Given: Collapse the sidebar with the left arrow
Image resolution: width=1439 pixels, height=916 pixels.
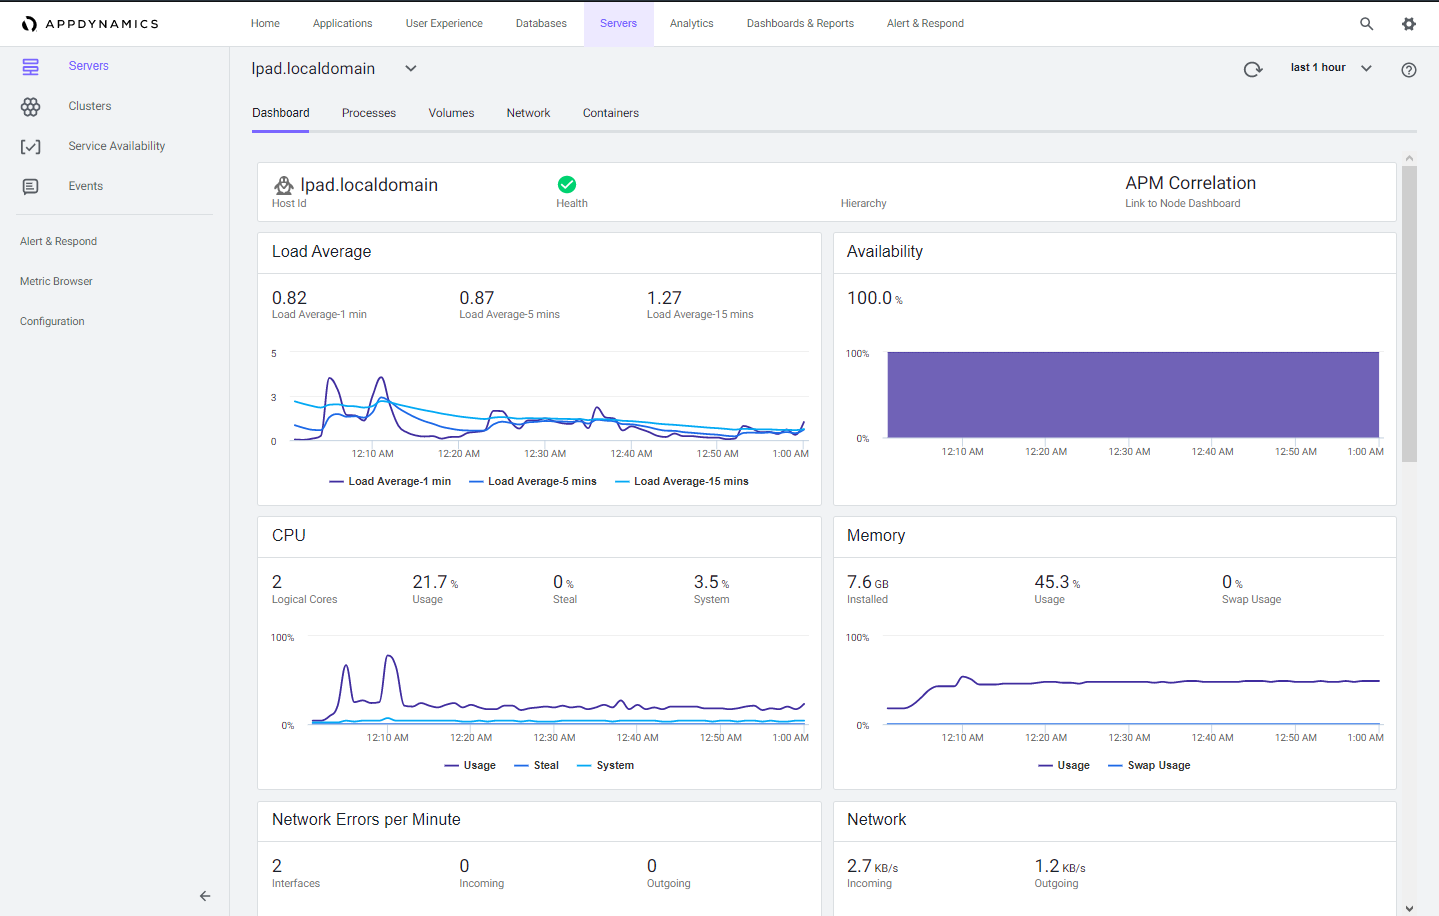Looking at the screenshot, I should pyautogui.click(x=205, y=896).
